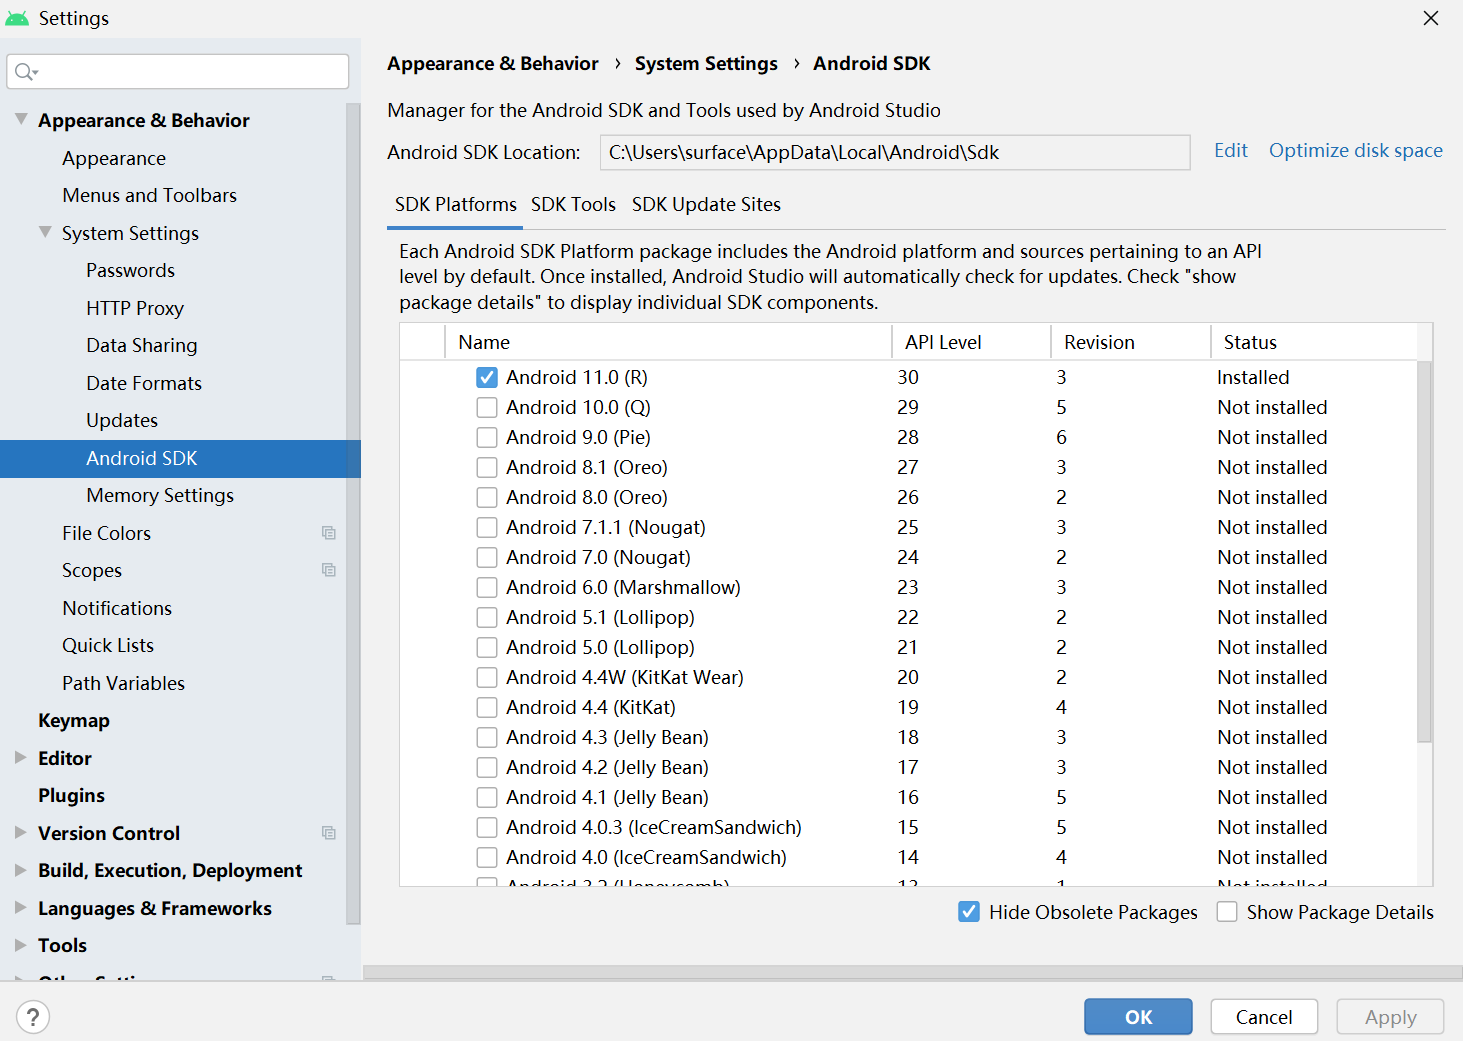Expand the Editor settings section
Image resolution: width=1463 pixels, height=1041 pixels.
[21, 757]
